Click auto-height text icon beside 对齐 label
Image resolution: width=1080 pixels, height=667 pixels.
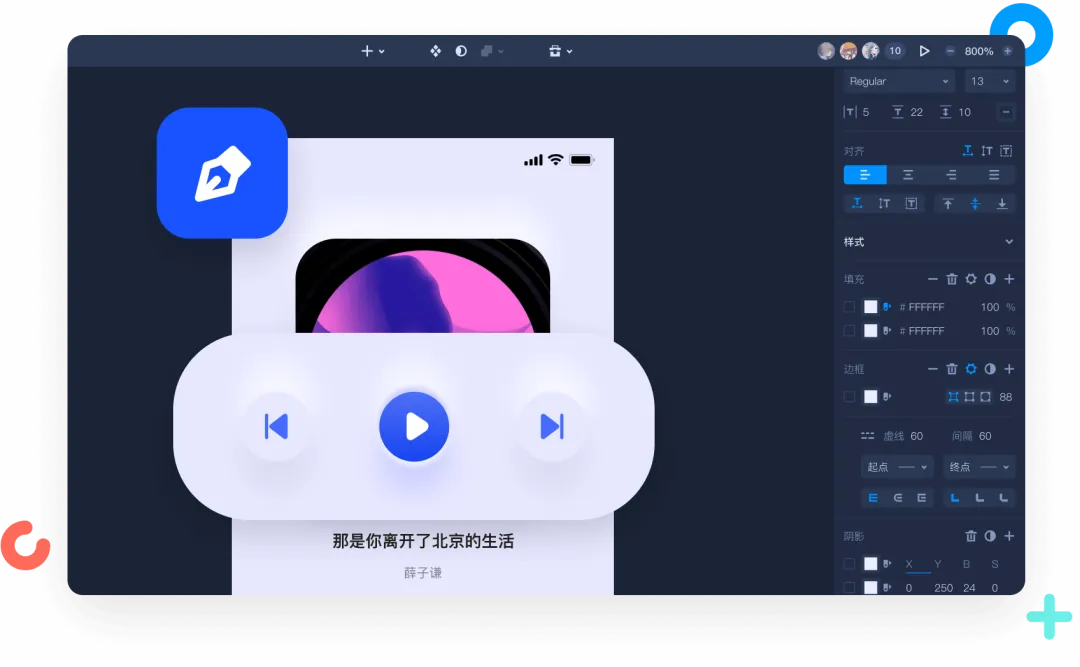point(987,150)
